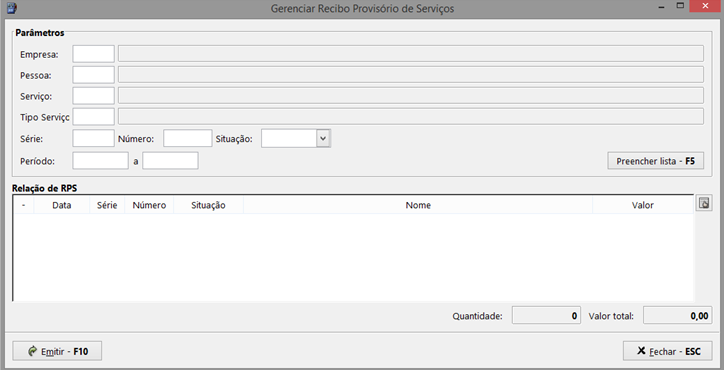Click the Empresa description field
The width and height of the screenshot is (724, 370).
click(411, 54)
